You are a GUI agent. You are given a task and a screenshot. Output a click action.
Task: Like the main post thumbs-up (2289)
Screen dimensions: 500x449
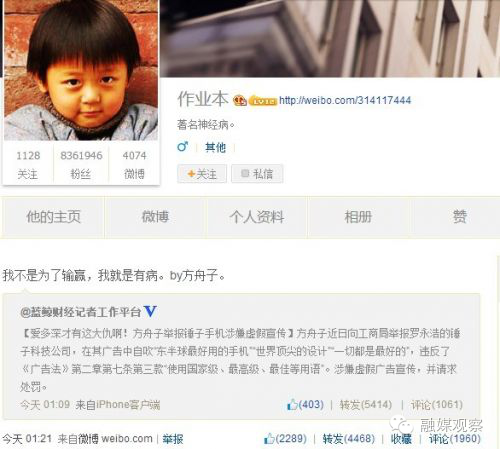click(x=285, y=438)
